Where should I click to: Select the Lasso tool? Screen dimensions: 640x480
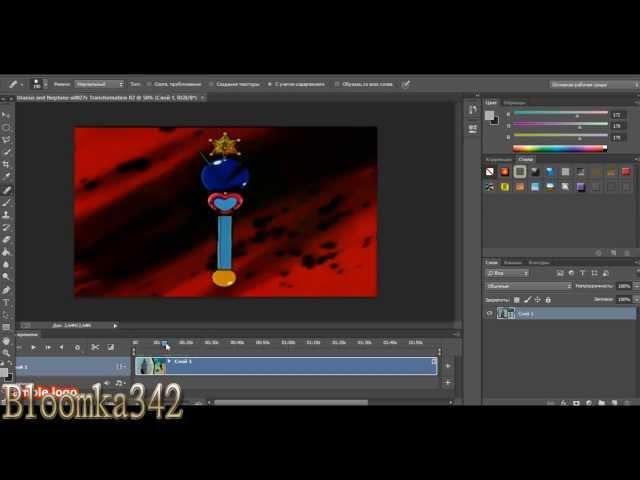(x=6, y=140)
